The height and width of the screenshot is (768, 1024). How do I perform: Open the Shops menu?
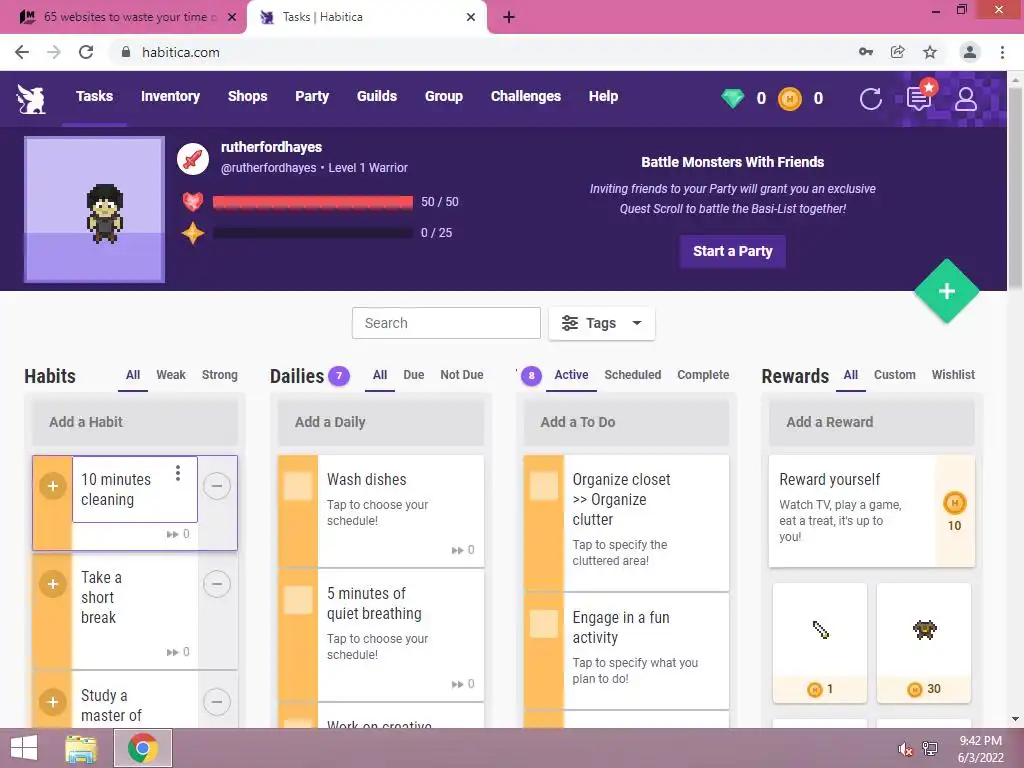pos(248,97)
